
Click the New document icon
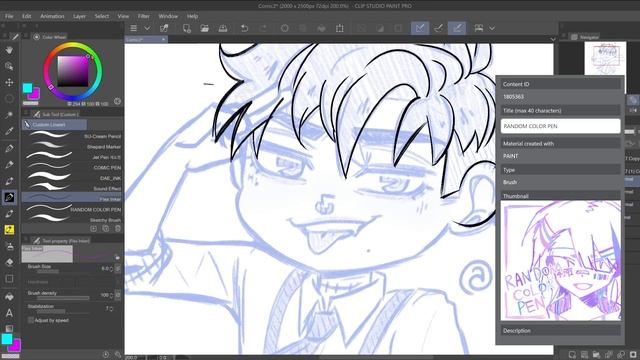click(x=187, y=28)
